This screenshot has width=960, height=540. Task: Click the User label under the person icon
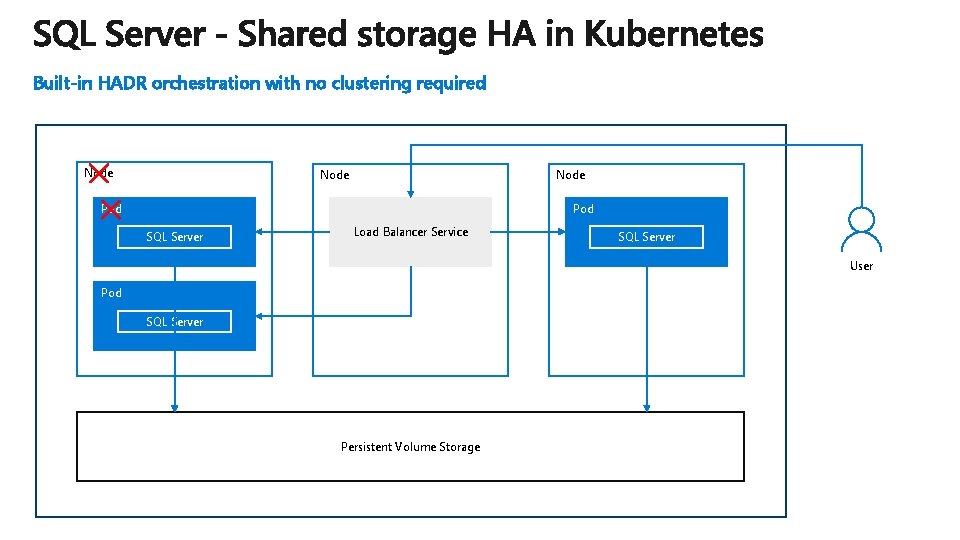(861, 266)
